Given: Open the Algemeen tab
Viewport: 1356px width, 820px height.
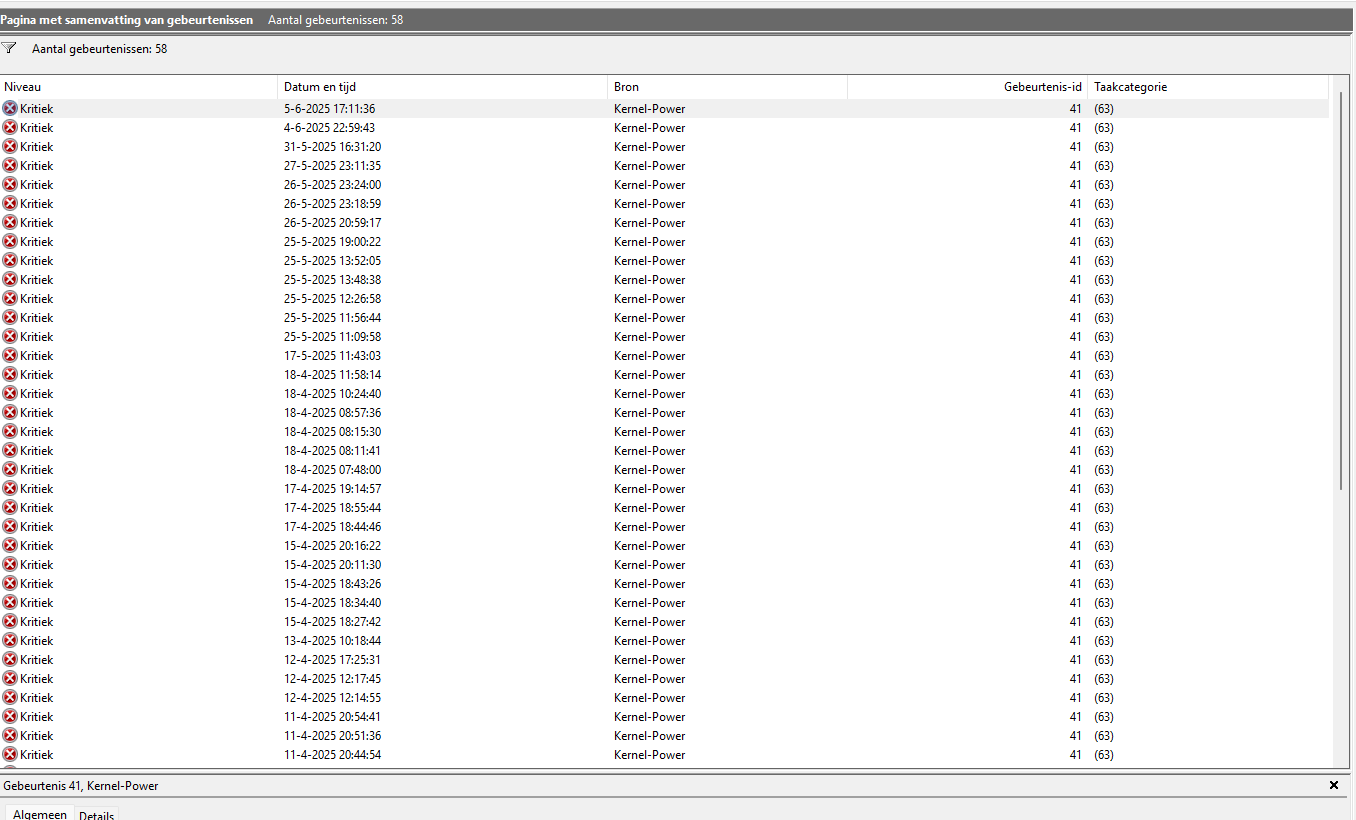Looking at the screenshot, I should click(x=40, y=814).
